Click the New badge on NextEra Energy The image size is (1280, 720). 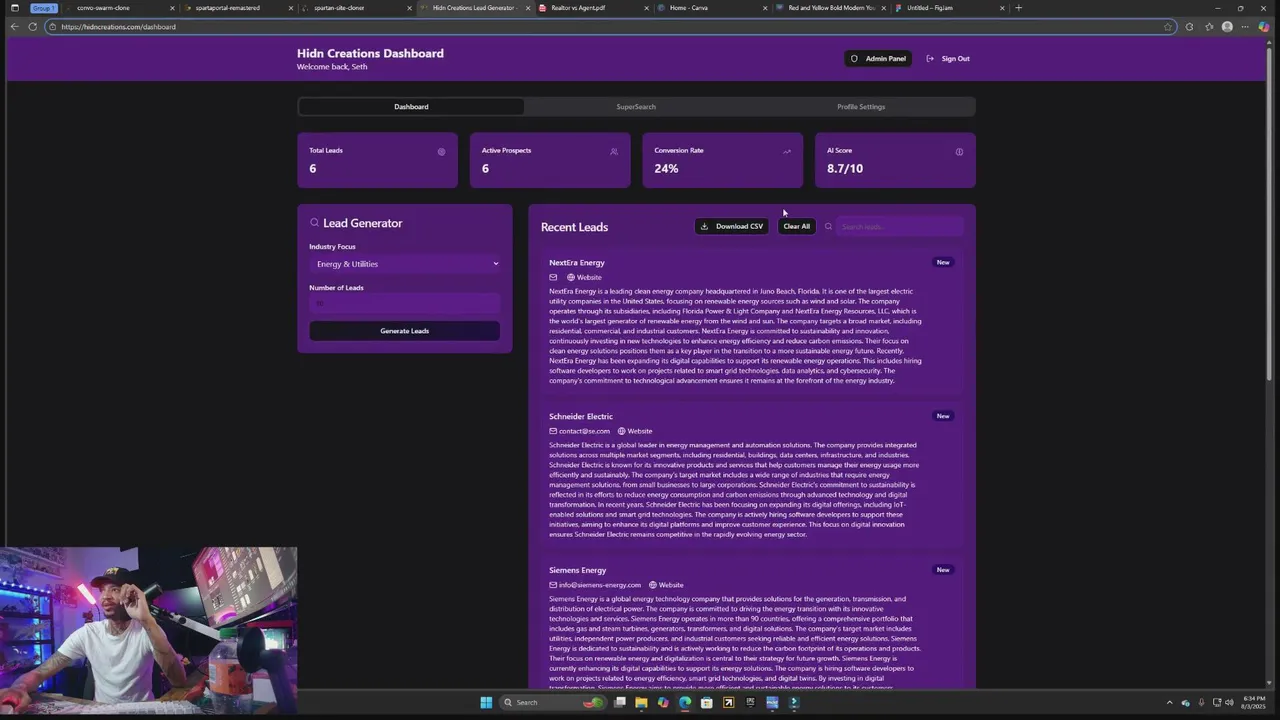[x=943, y=262]
